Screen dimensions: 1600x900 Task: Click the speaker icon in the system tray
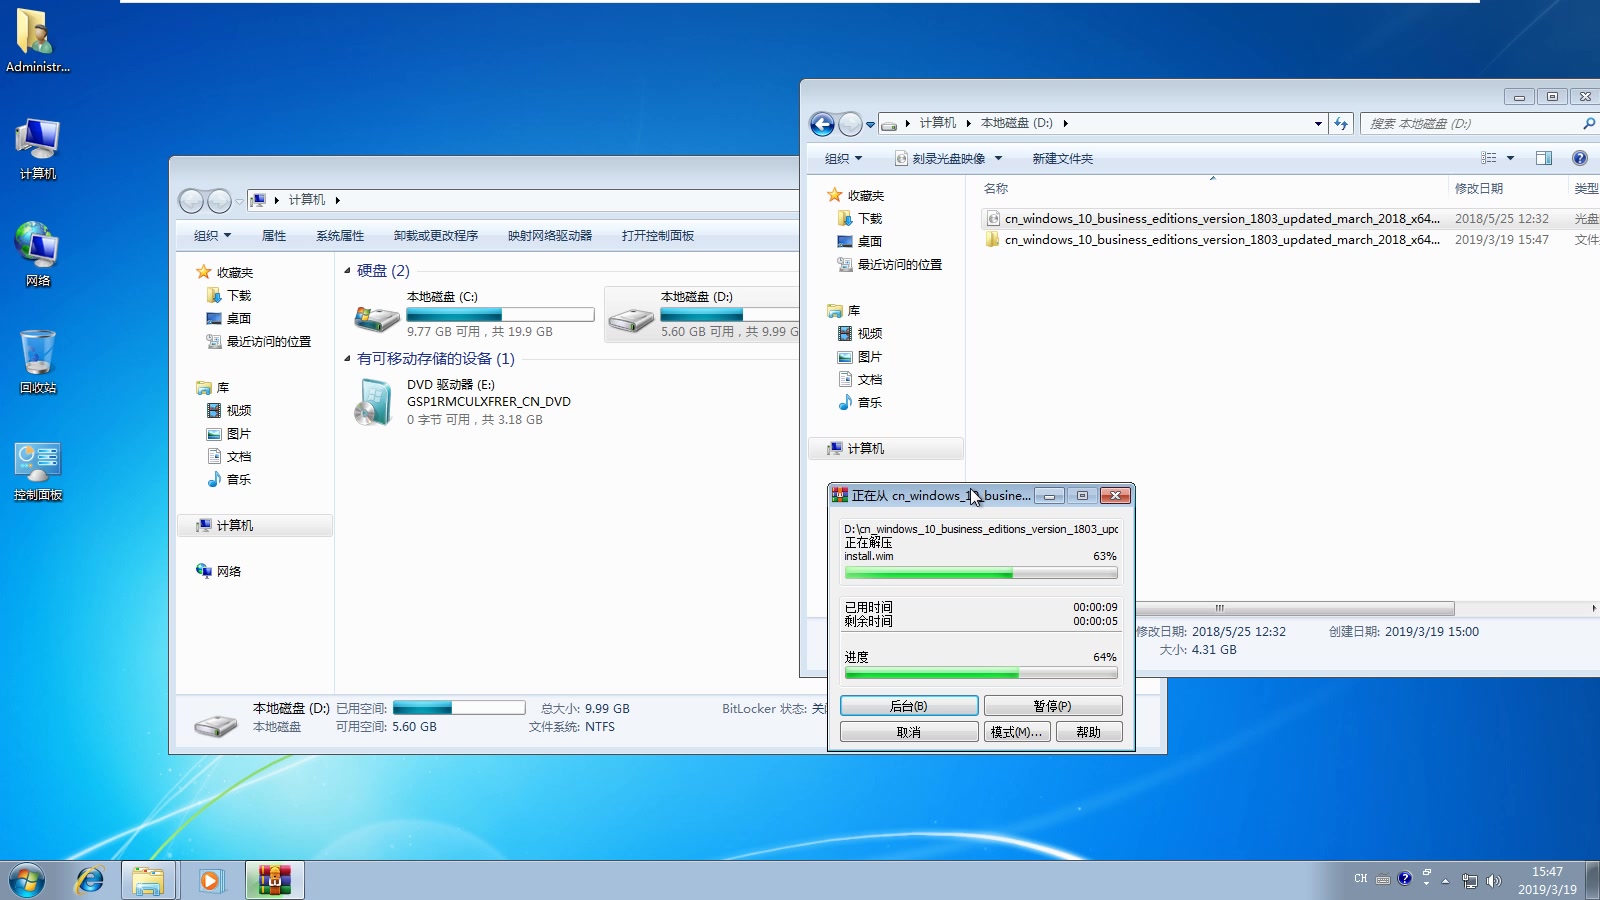1492,880
